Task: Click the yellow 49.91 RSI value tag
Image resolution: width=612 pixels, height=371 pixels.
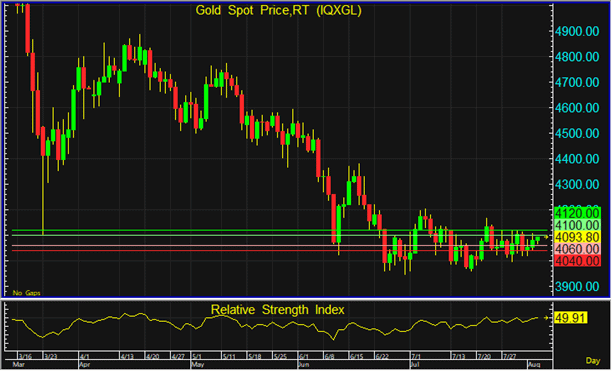Action: coord(571,318)
